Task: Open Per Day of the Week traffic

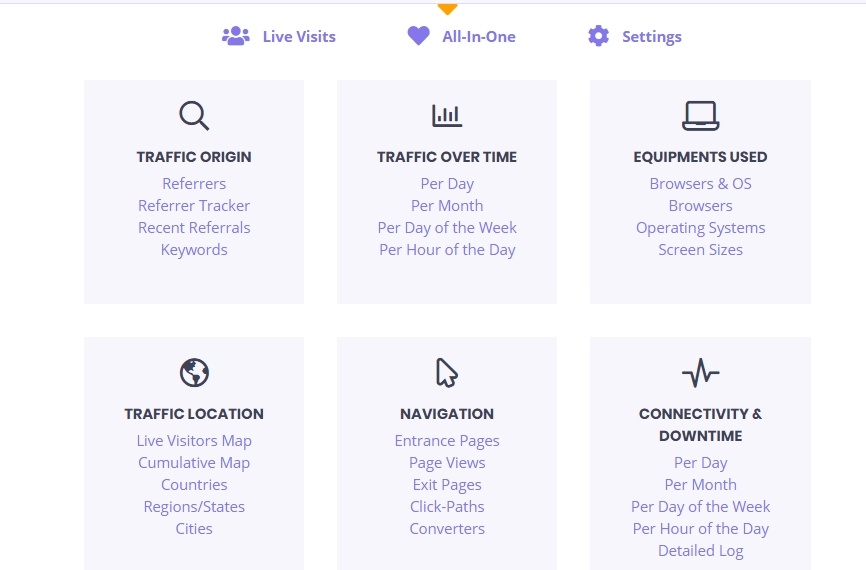Action: 447,228
